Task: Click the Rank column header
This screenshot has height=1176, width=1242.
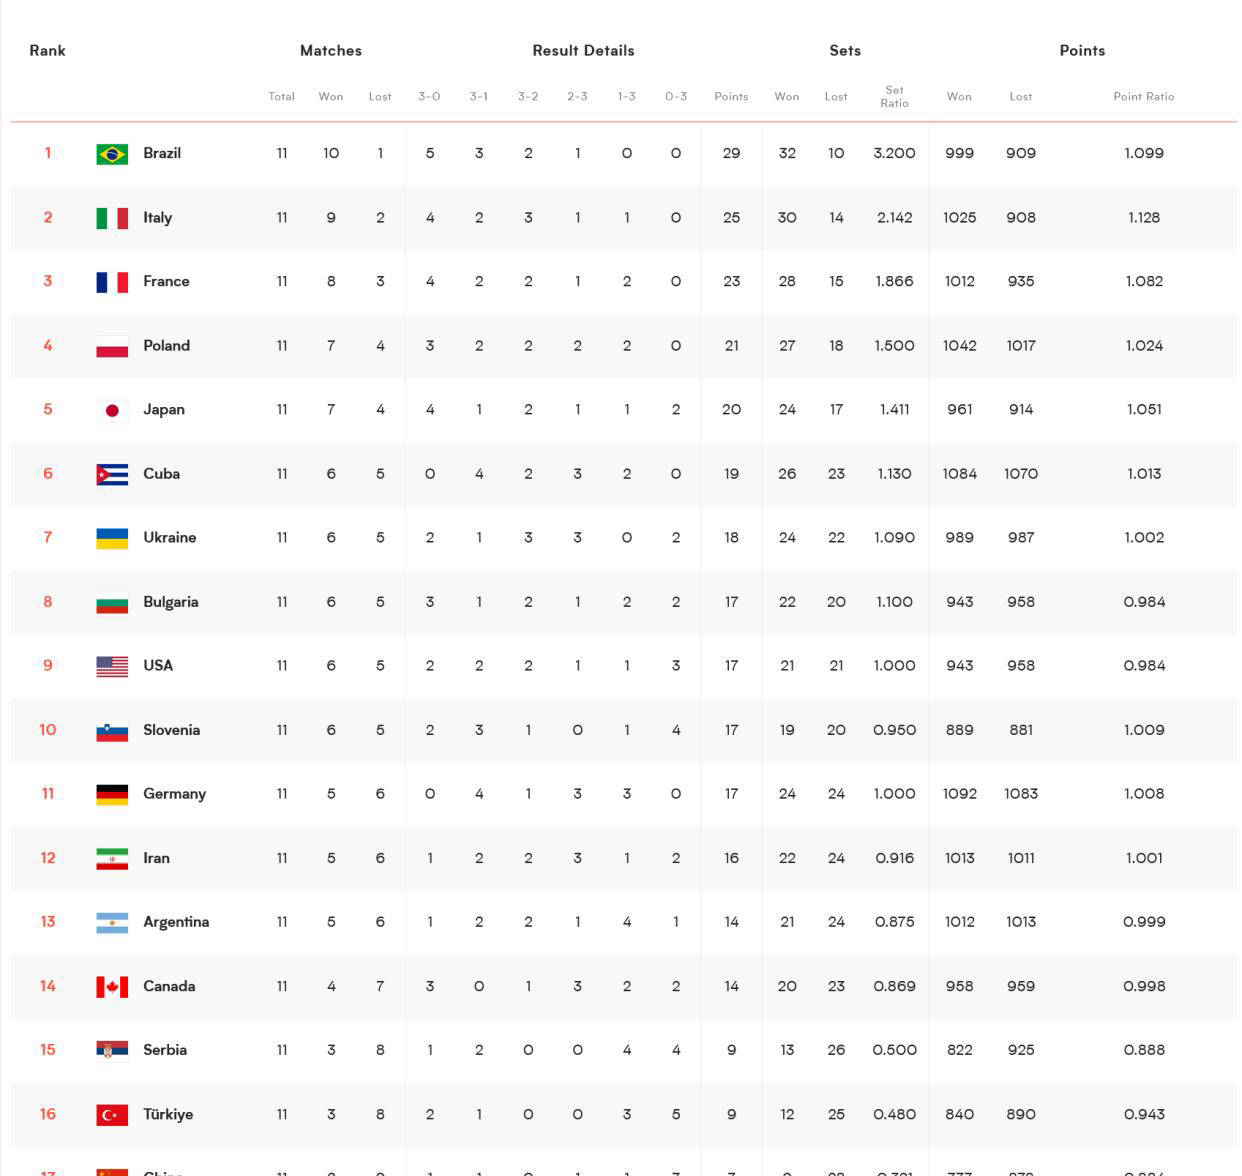Action: 47,51
